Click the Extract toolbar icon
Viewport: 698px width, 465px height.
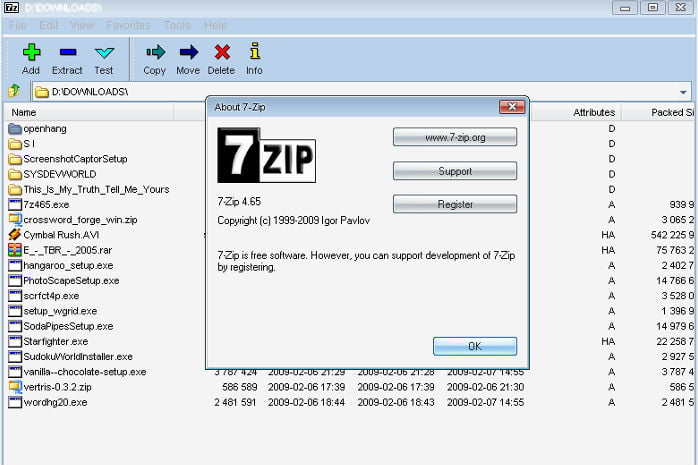click(68, 52)
